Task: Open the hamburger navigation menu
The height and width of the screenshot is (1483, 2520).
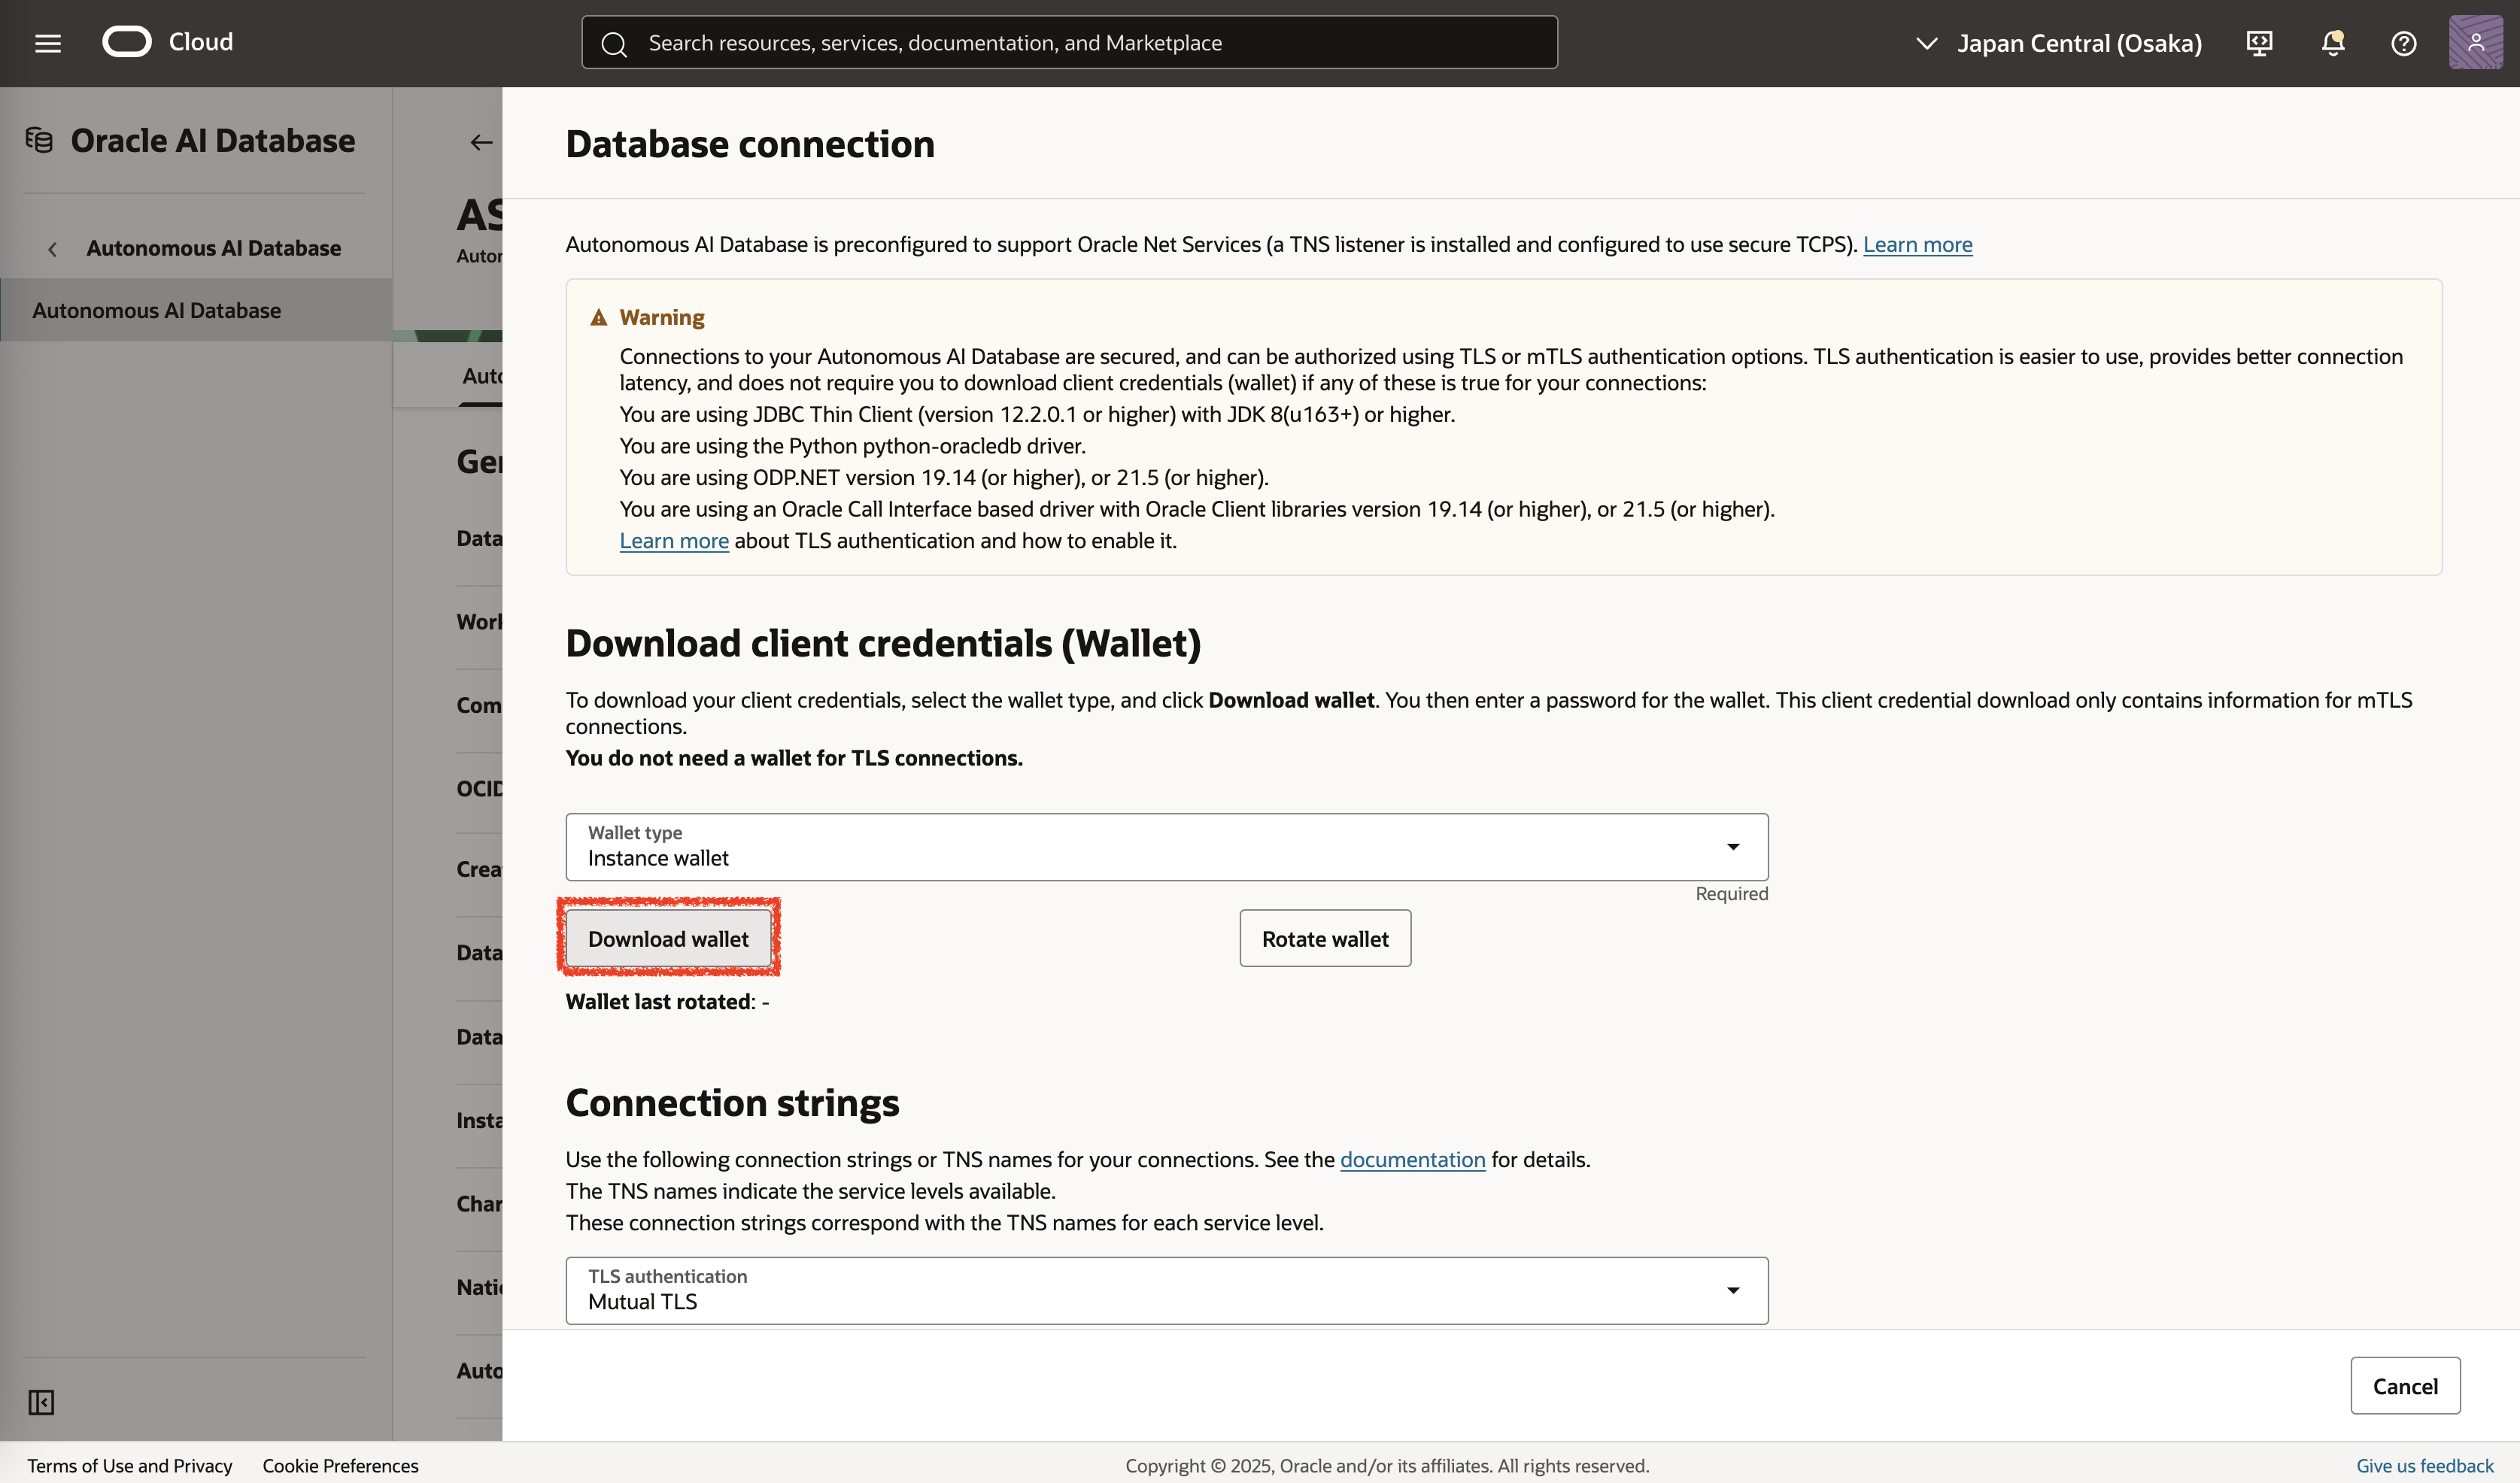Action: point(47,43)
